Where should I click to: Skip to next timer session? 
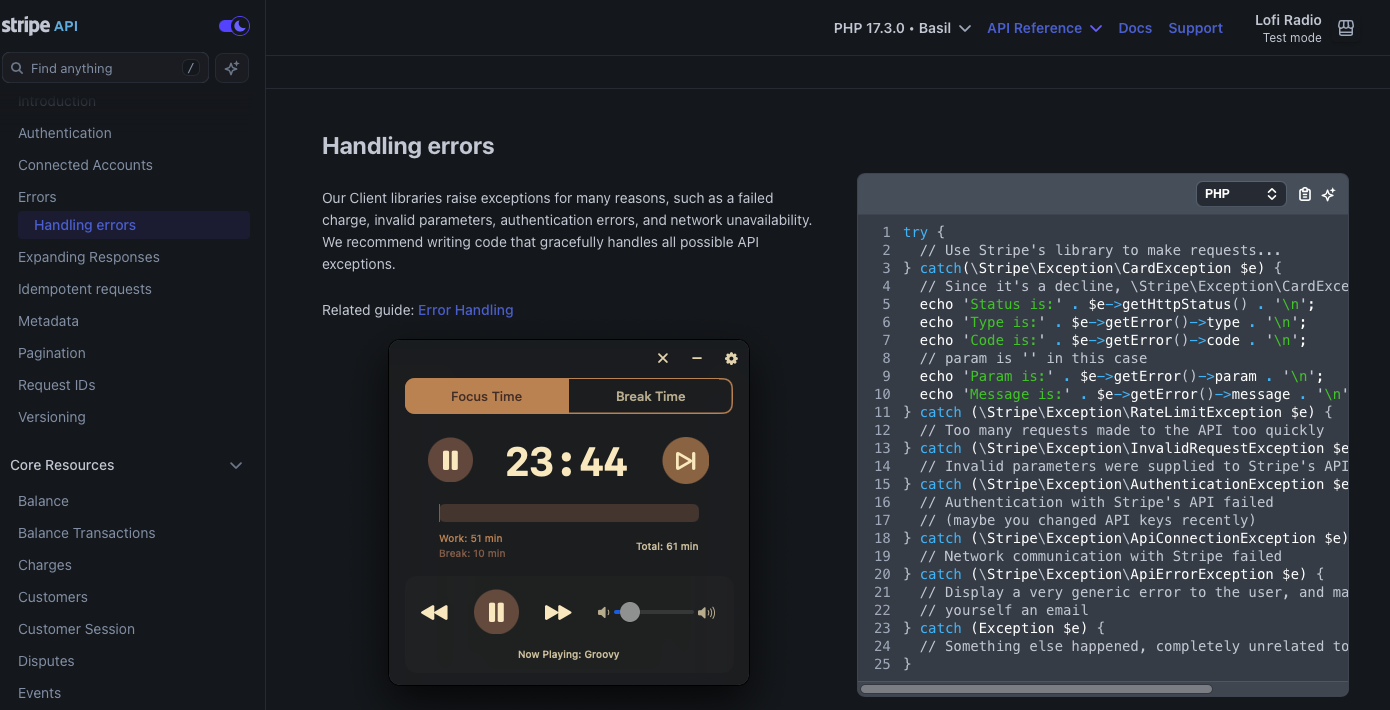(x=685, y=460)
